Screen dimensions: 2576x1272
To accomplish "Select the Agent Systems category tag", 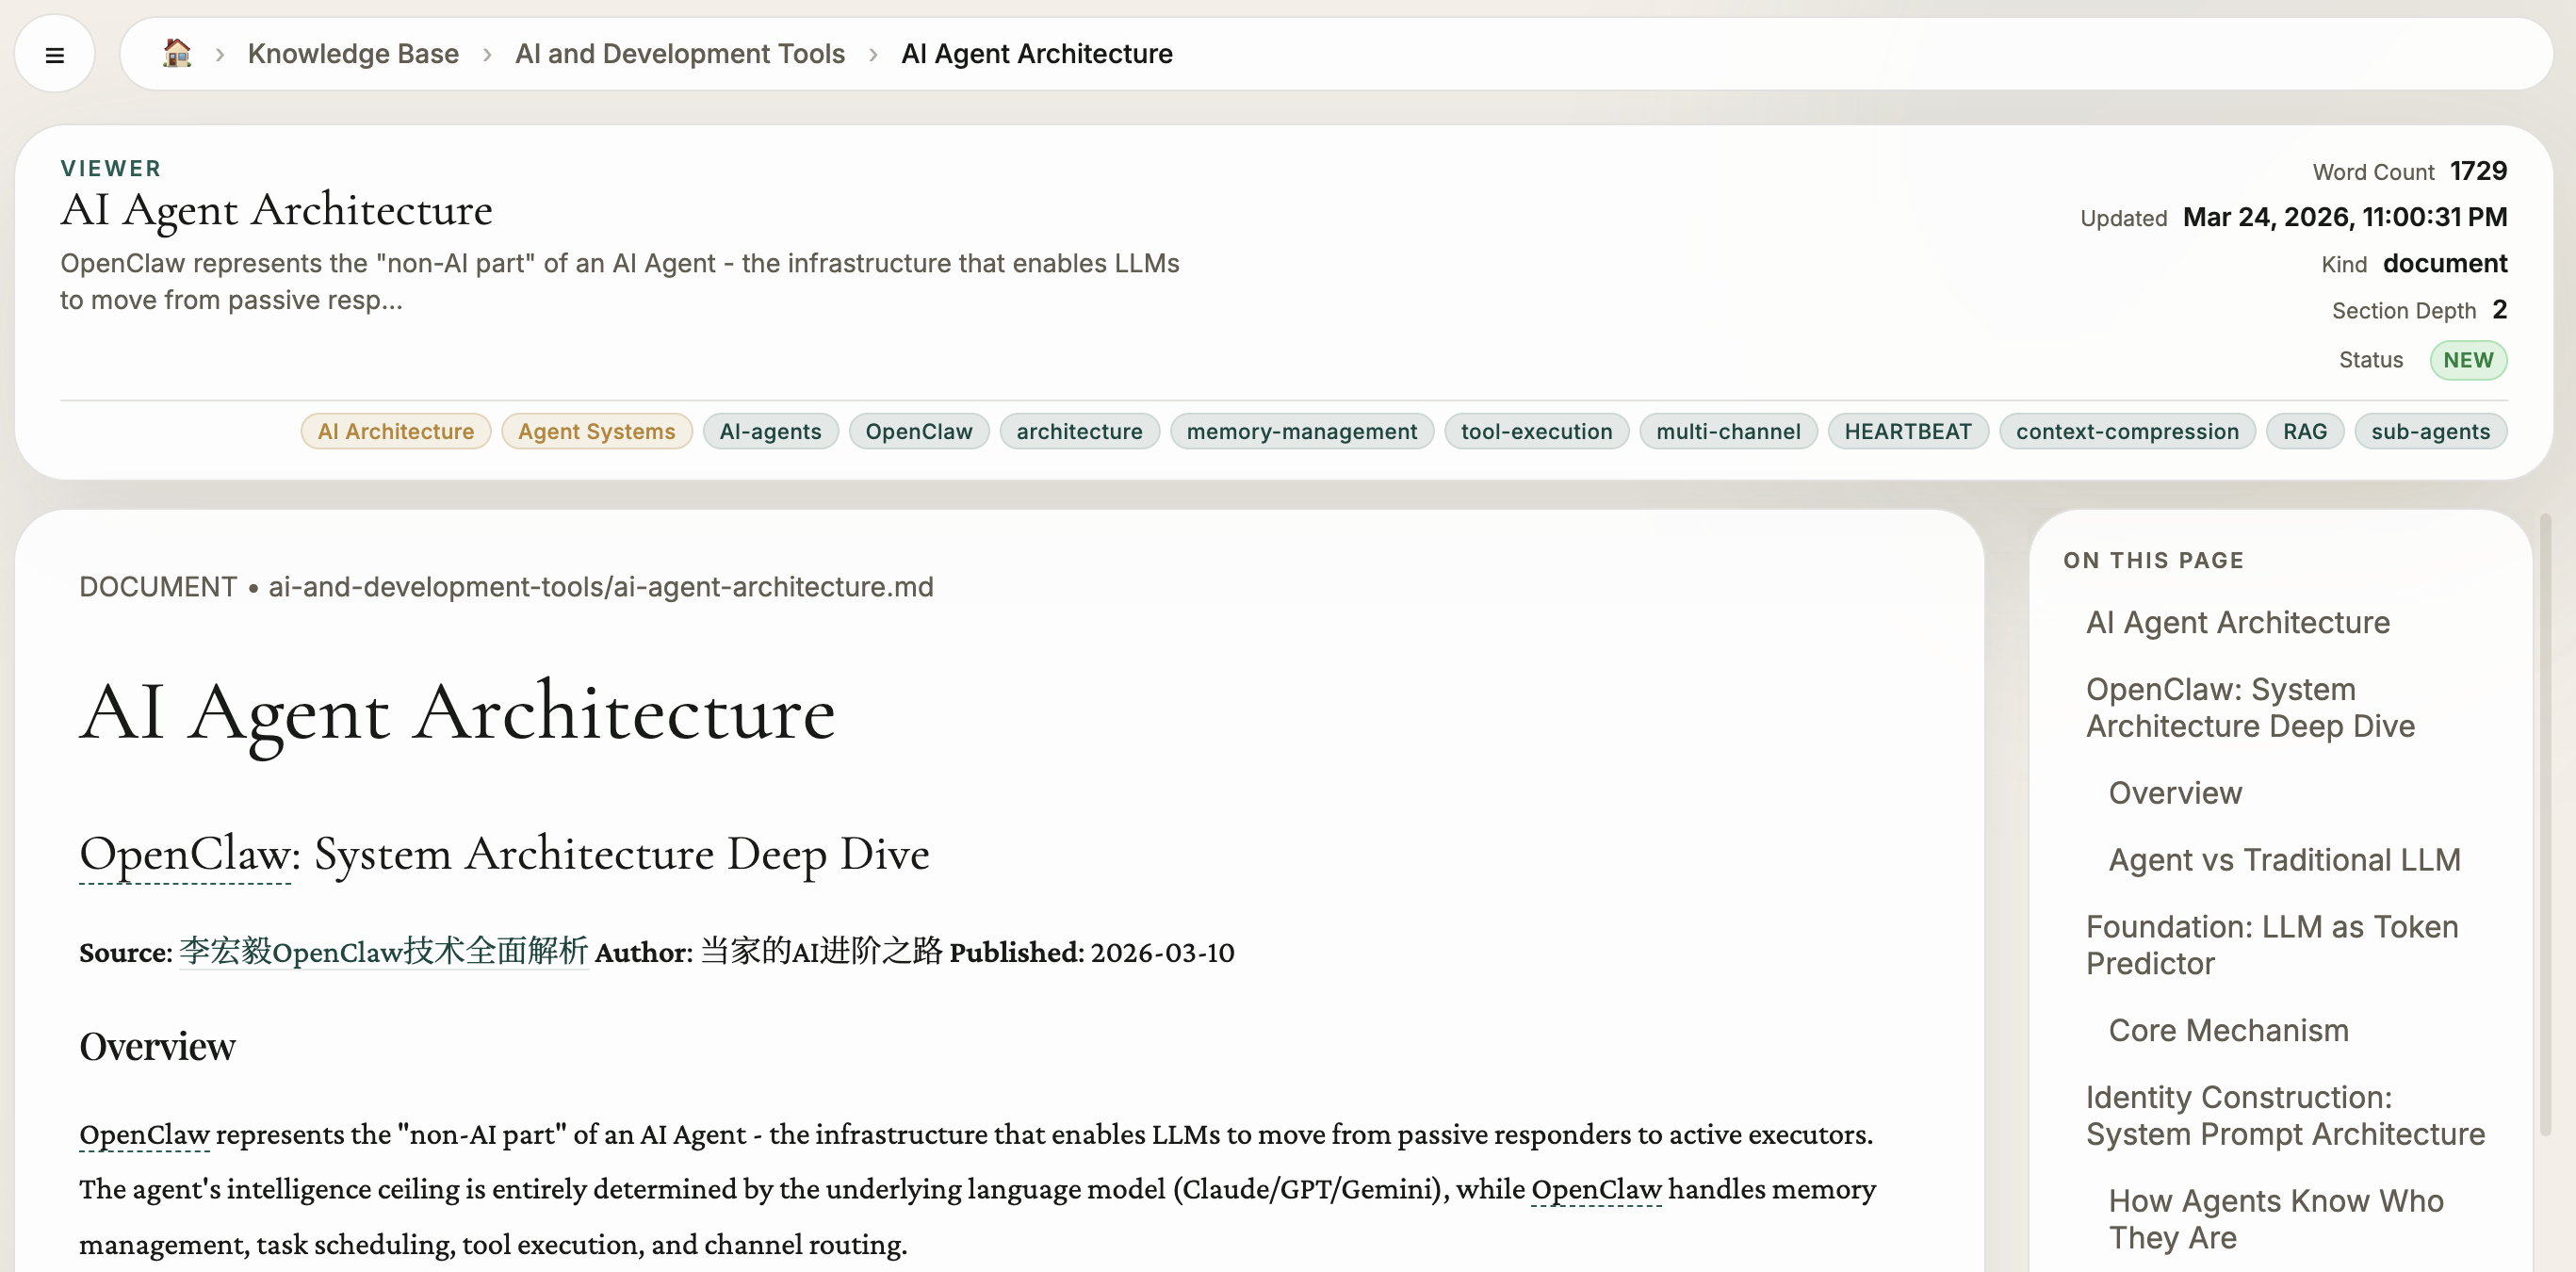I will [596, 431].
